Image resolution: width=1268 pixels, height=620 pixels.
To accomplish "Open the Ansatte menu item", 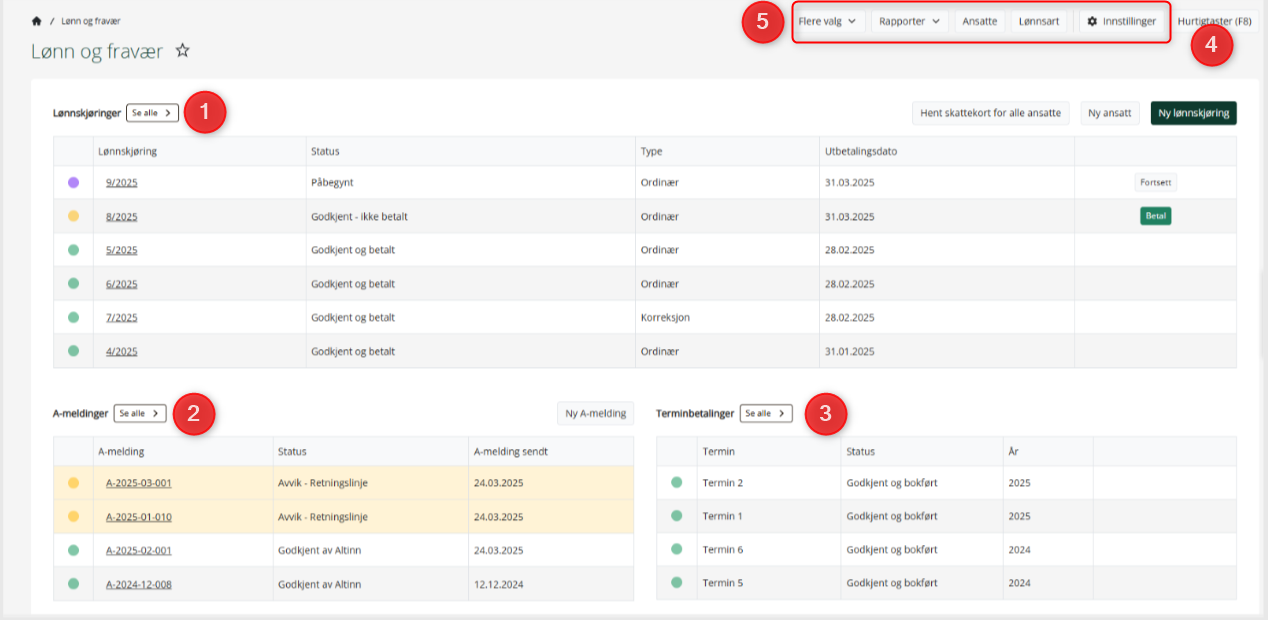I will (980, 21).
